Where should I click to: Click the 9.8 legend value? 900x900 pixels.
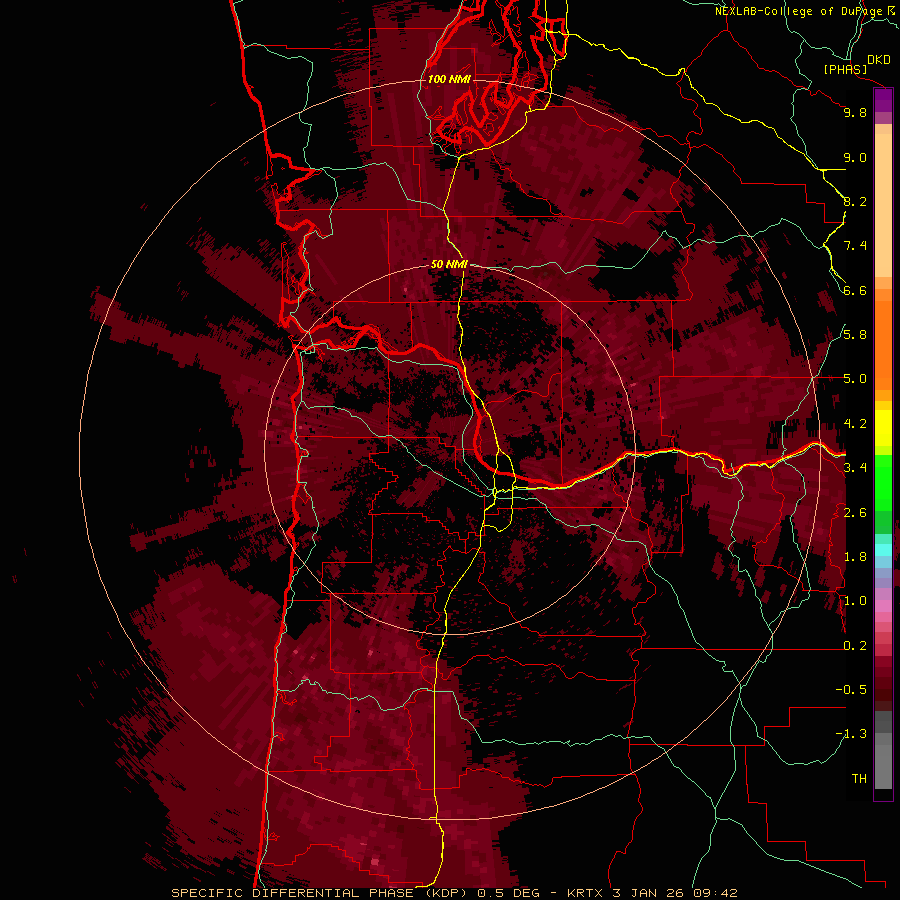tap(855, 112)
